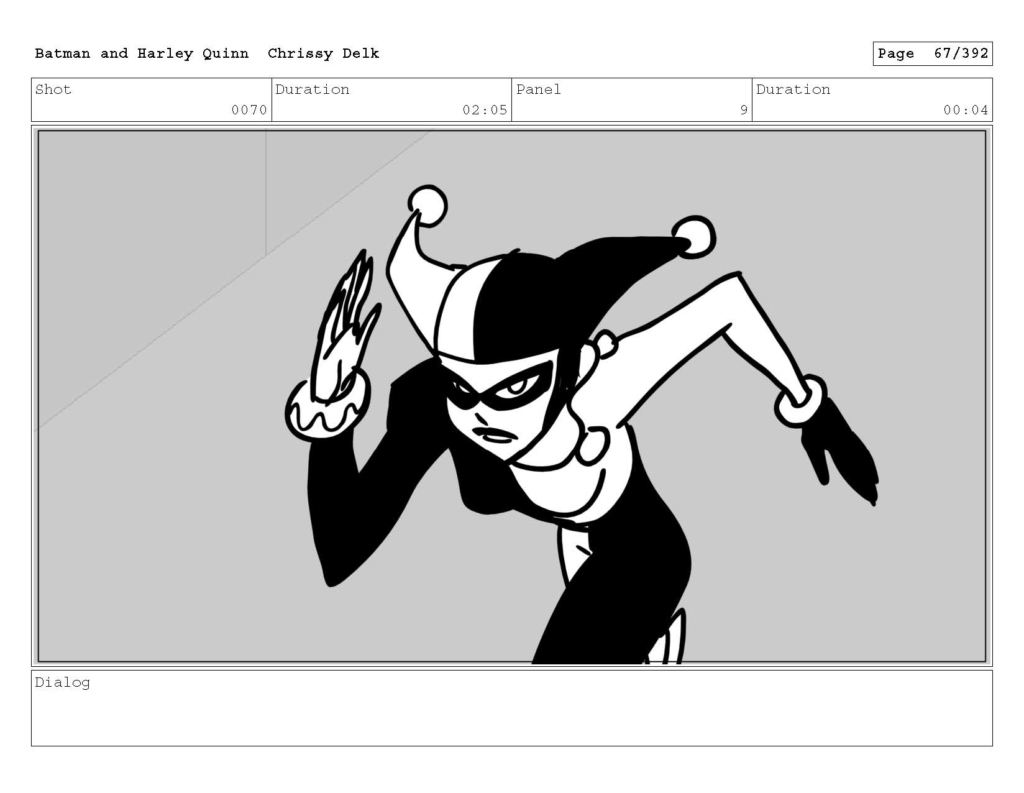This screenshot has height=793, width=1024.
Task: Click the Harley Quinn storyboard drawing
Action: (x=512, y=396)
